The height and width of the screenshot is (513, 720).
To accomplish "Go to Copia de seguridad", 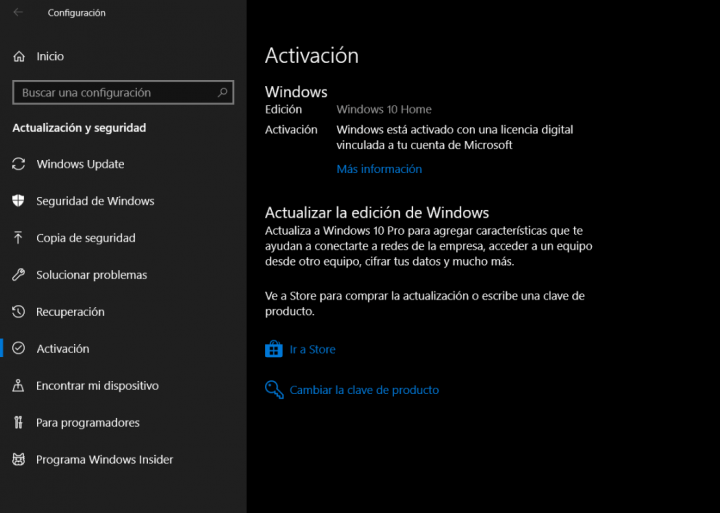I will (86, 238).
